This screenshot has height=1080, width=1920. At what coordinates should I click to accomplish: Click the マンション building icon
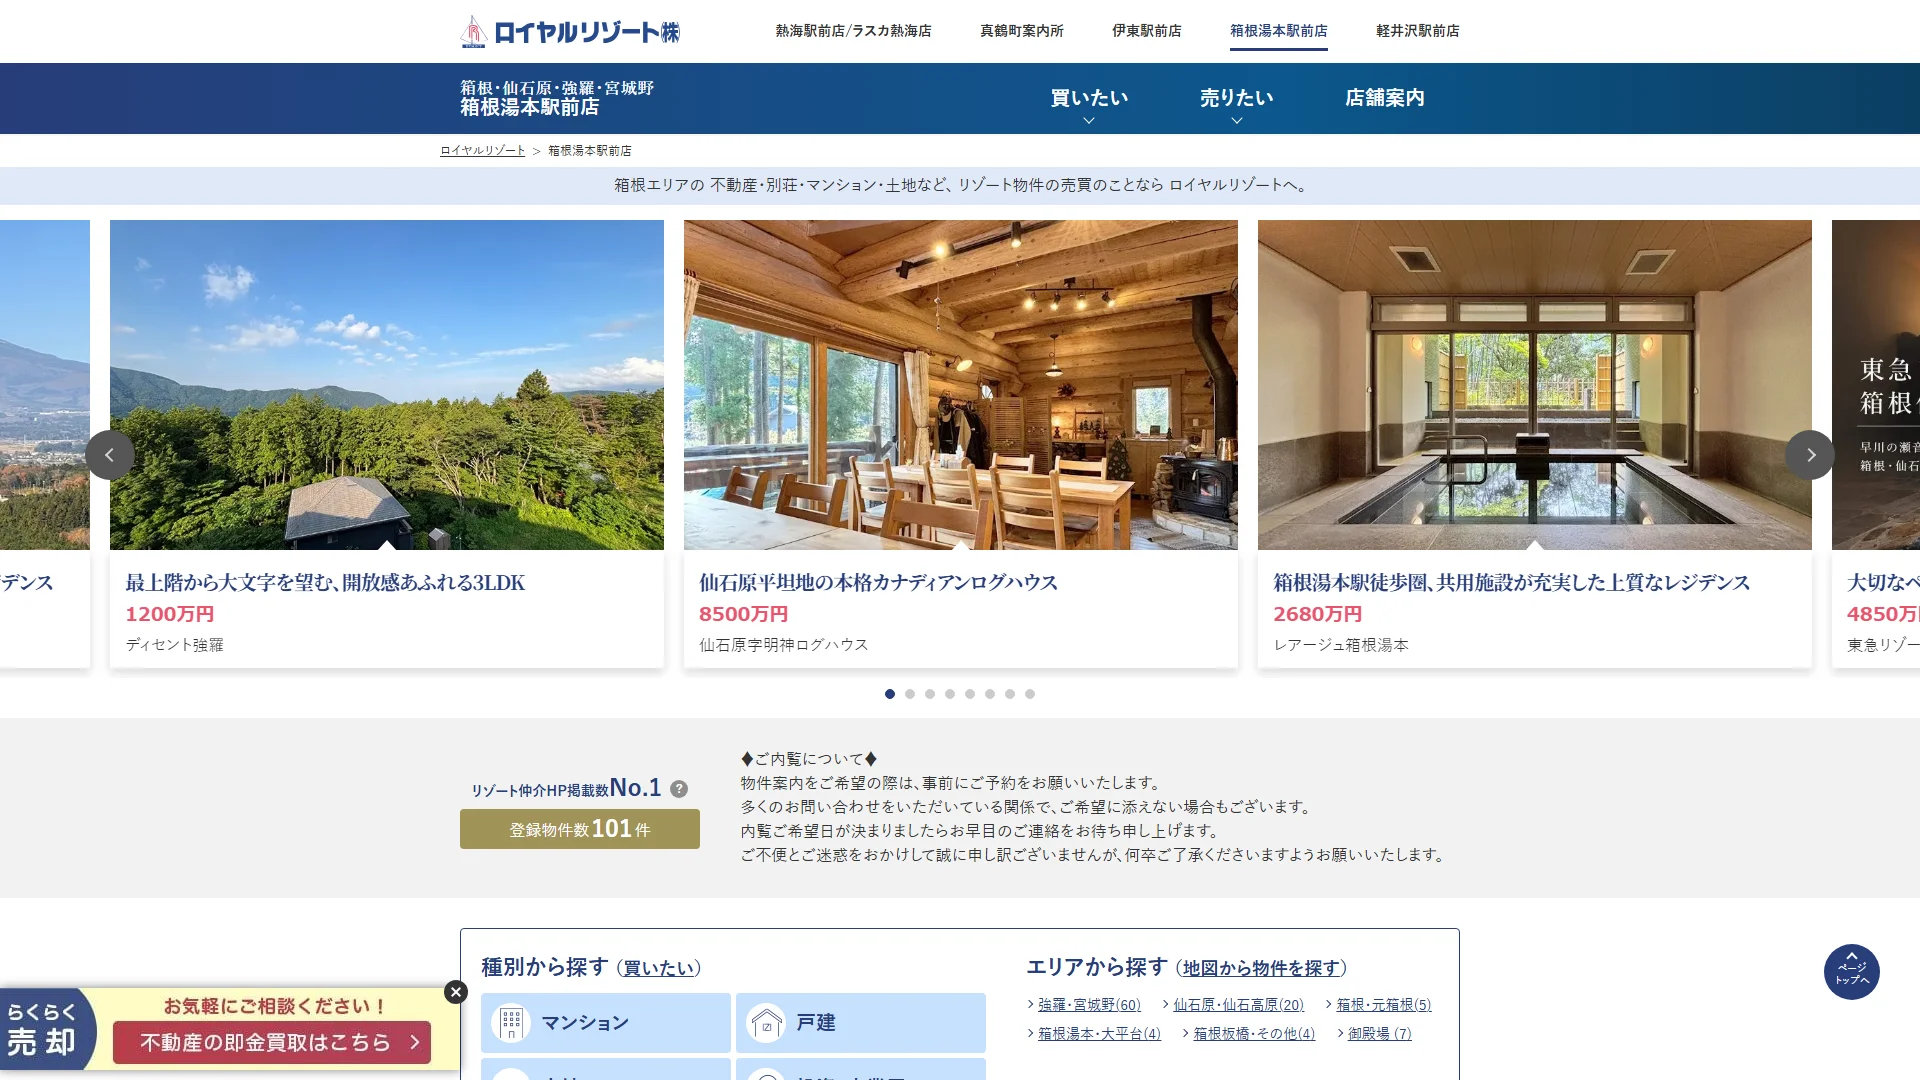point(511,1023)
